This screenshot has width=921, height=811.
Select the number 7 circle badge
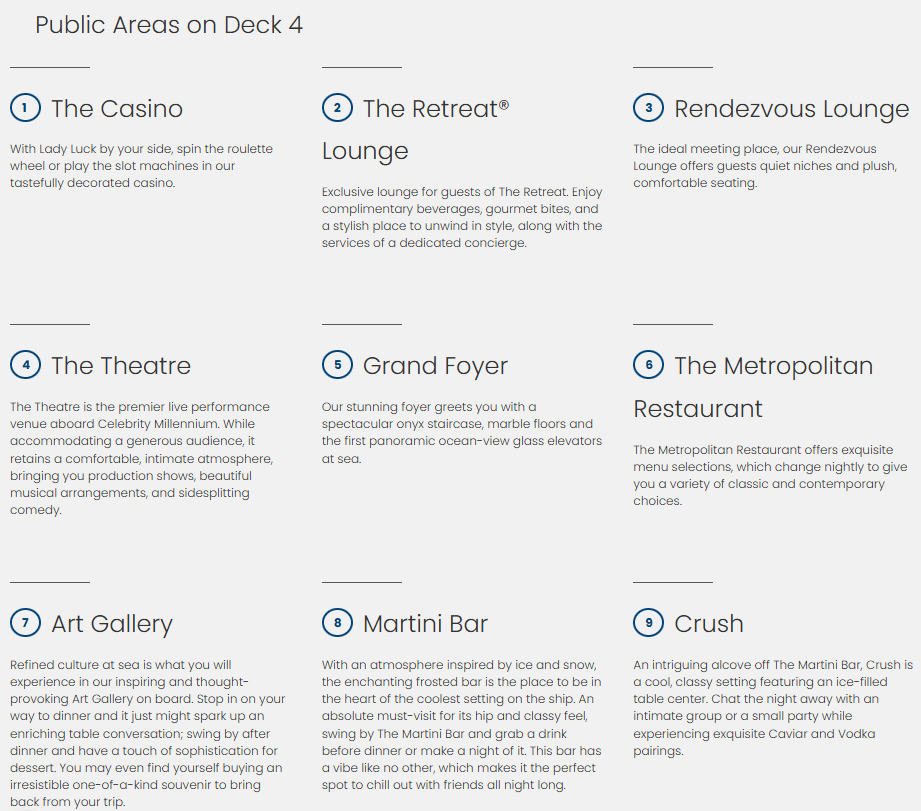click(25, 623)
